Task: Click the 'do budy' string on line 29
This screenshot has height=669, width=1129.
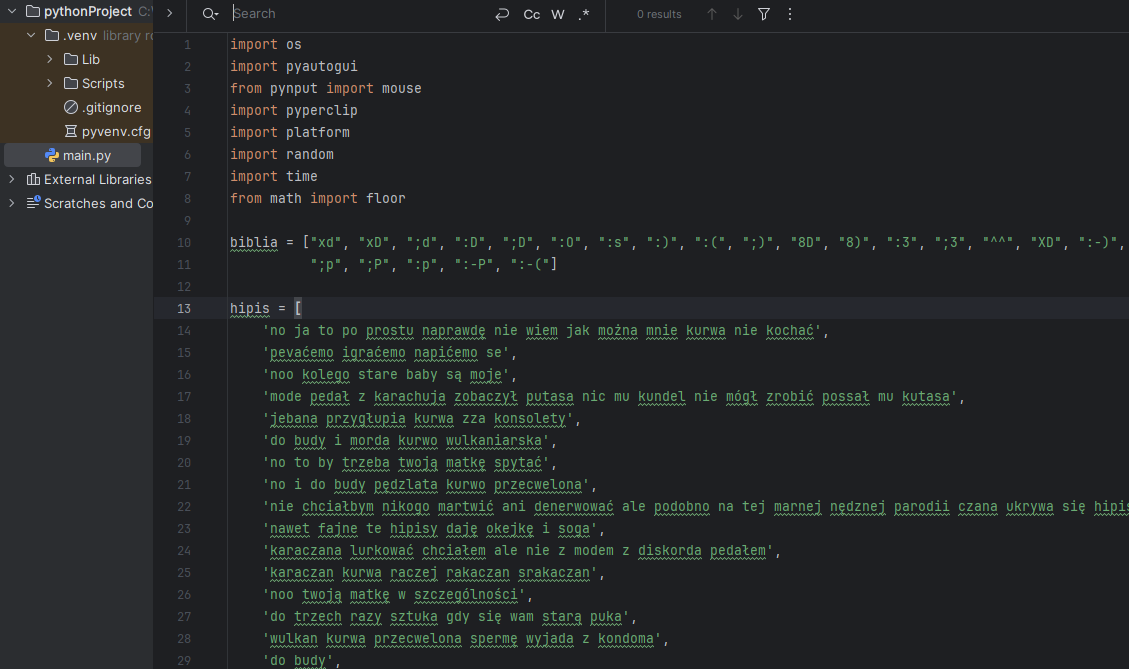Action: (x=297, y=661)
